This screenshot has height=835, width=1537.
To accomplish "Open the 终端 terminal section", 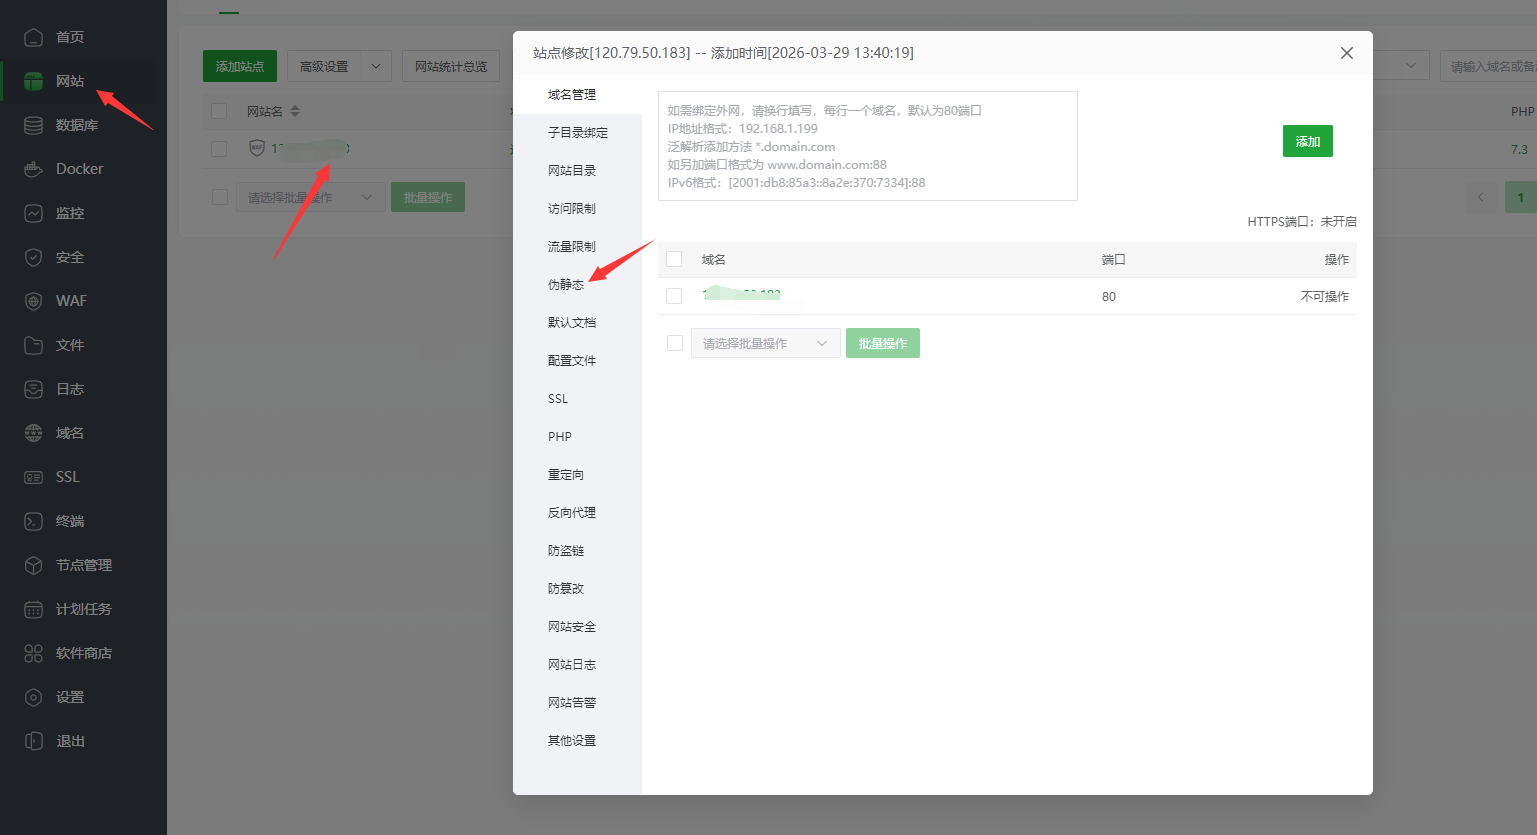I will click(x=60, y=520).
